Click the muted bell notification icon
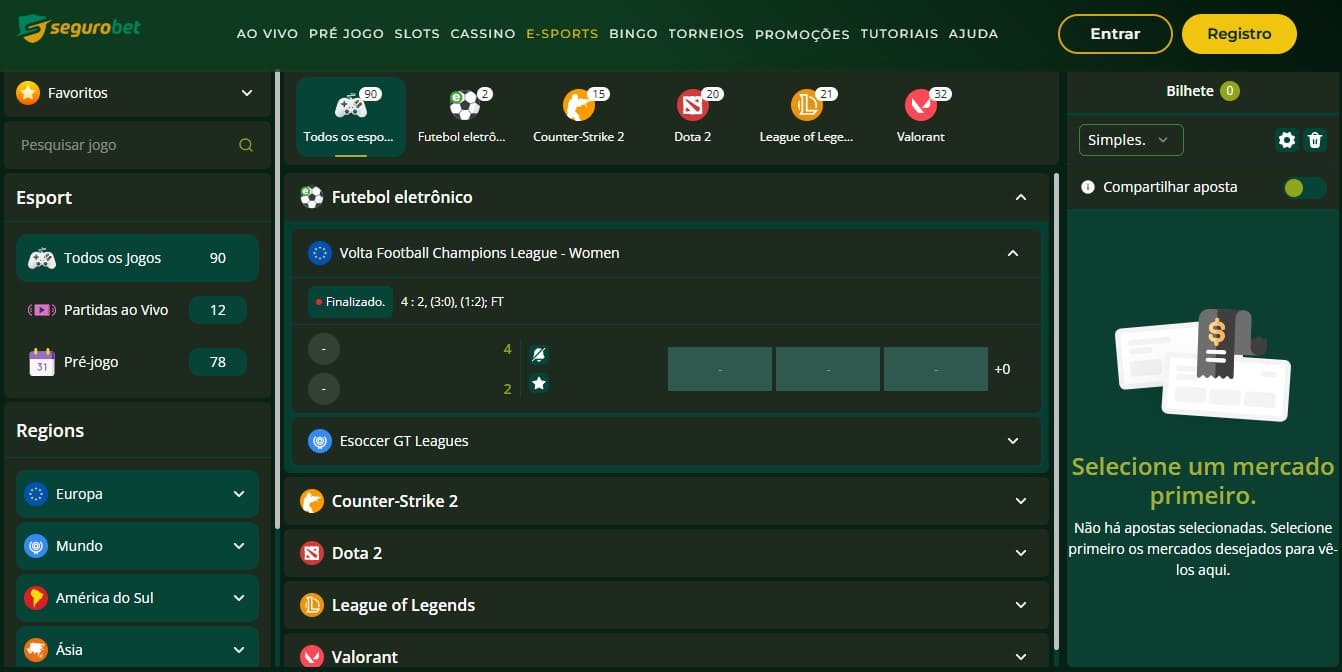 tap(539, 355)
